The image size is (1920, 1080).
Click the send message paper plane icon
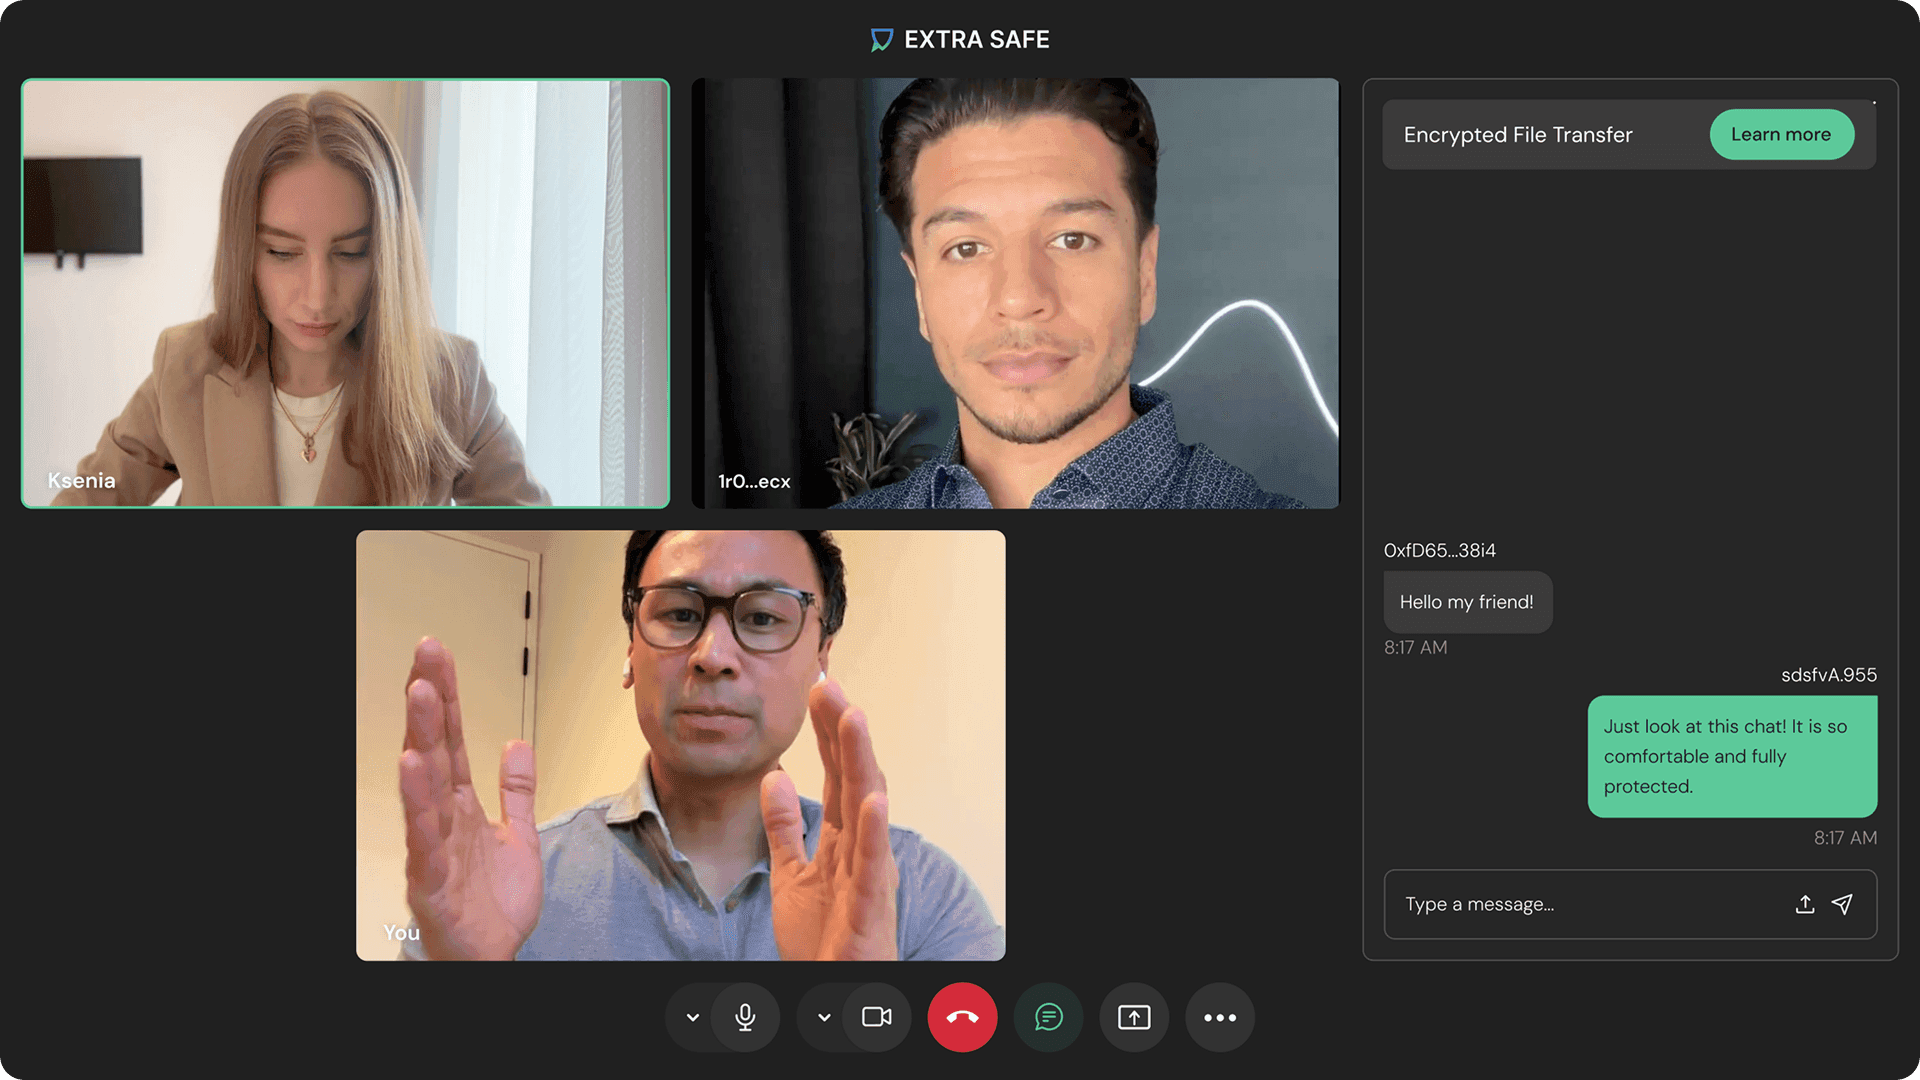1842,904
